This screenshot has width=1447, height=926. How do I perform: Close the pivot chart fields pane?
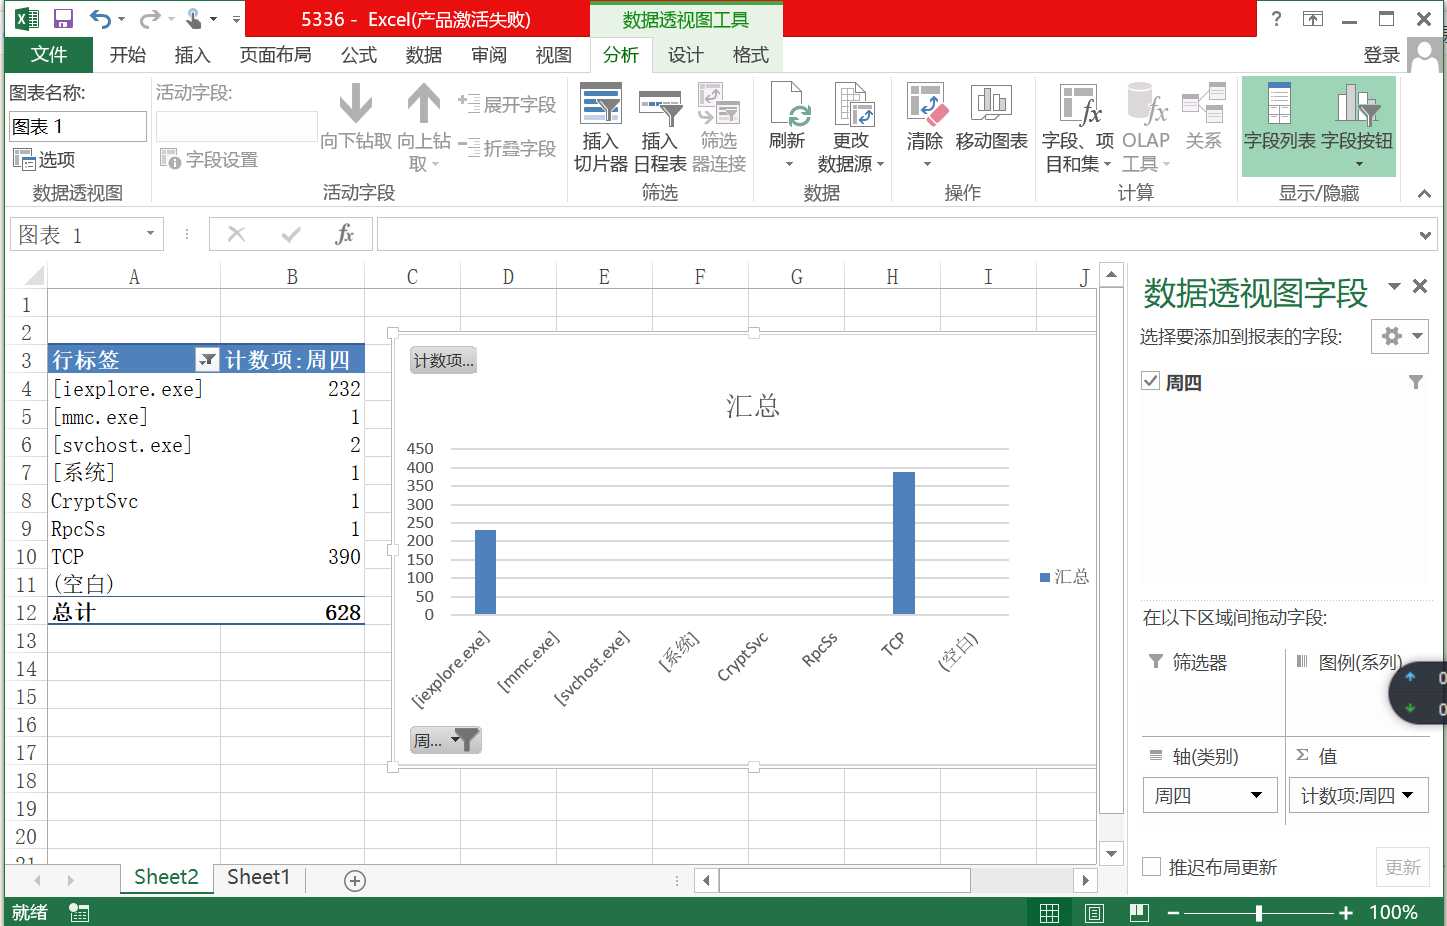pos(1420,287)
